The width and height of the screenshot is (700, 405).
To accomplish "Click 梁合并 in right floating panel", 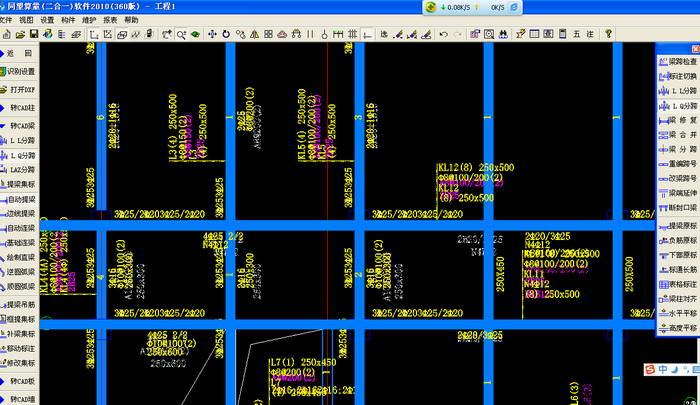I will click(x=678, y=134).
